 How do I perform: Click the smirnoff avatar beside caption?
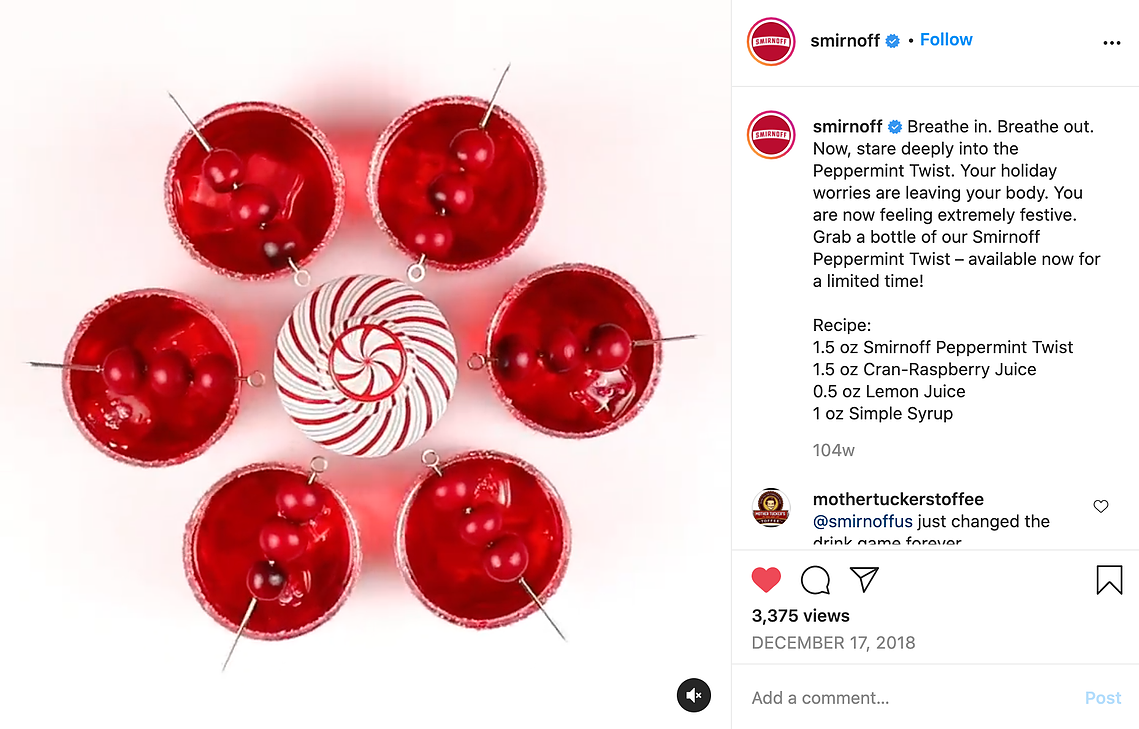(771, 134)
